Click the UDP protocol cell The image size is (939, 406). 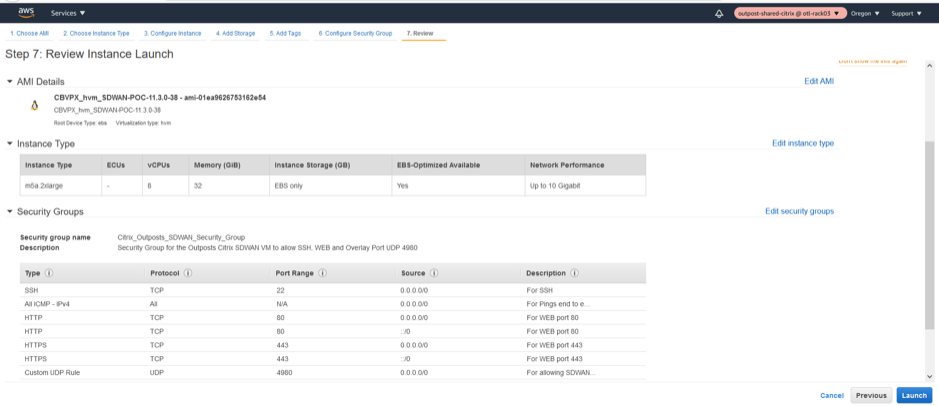157,372
